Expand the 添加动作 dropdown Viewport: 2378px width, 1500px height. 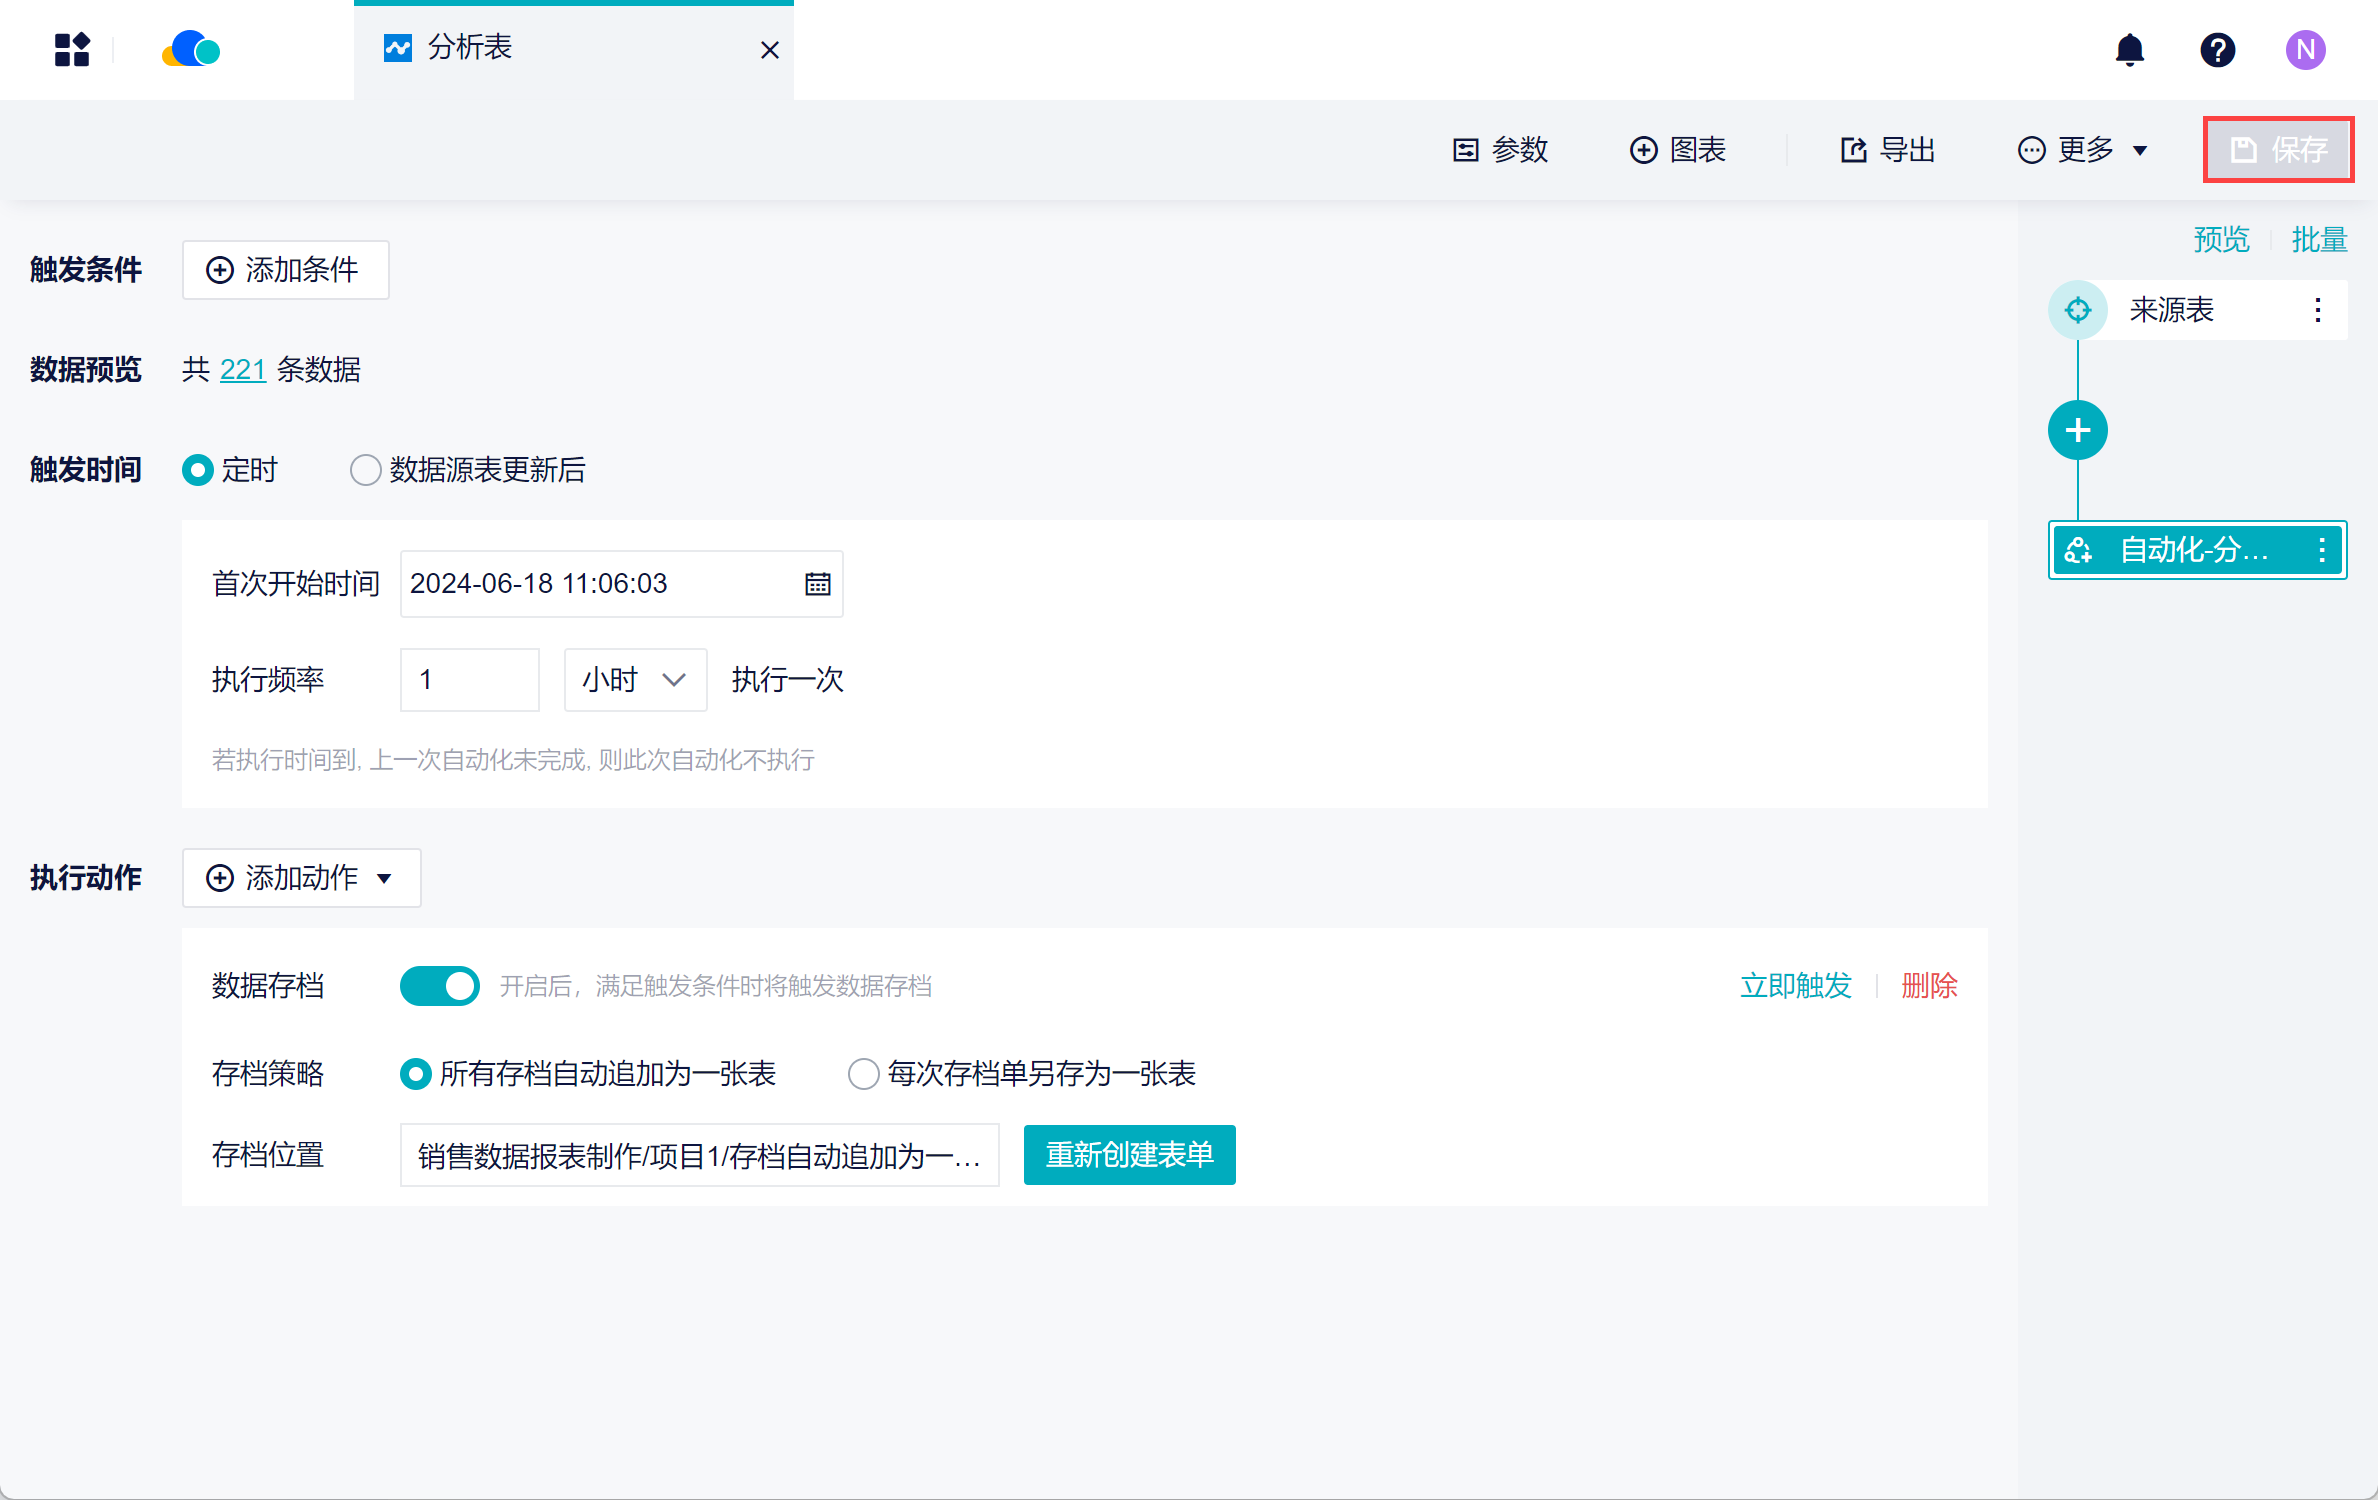click(x=301, y=878)
